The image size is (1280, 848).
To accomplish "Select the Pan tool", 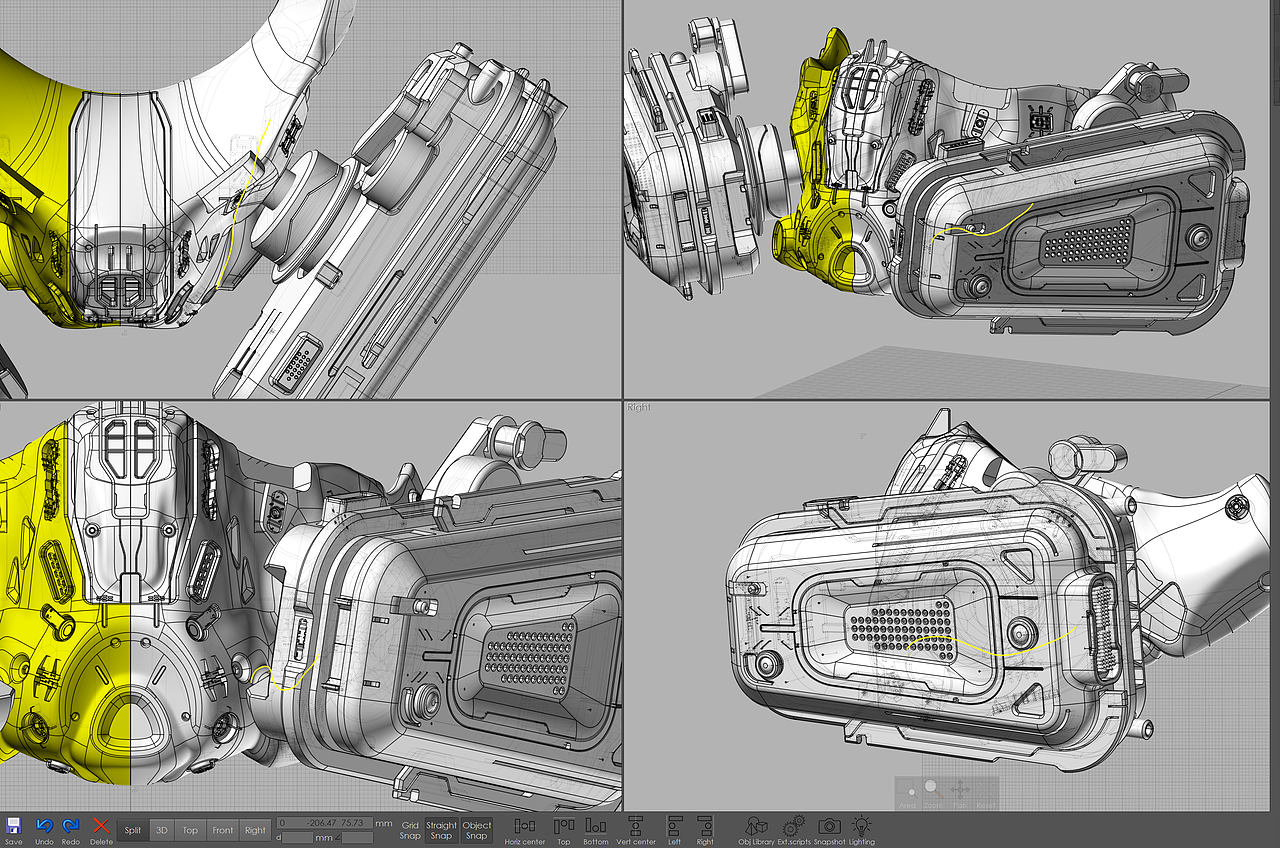I will click(960, 792).
